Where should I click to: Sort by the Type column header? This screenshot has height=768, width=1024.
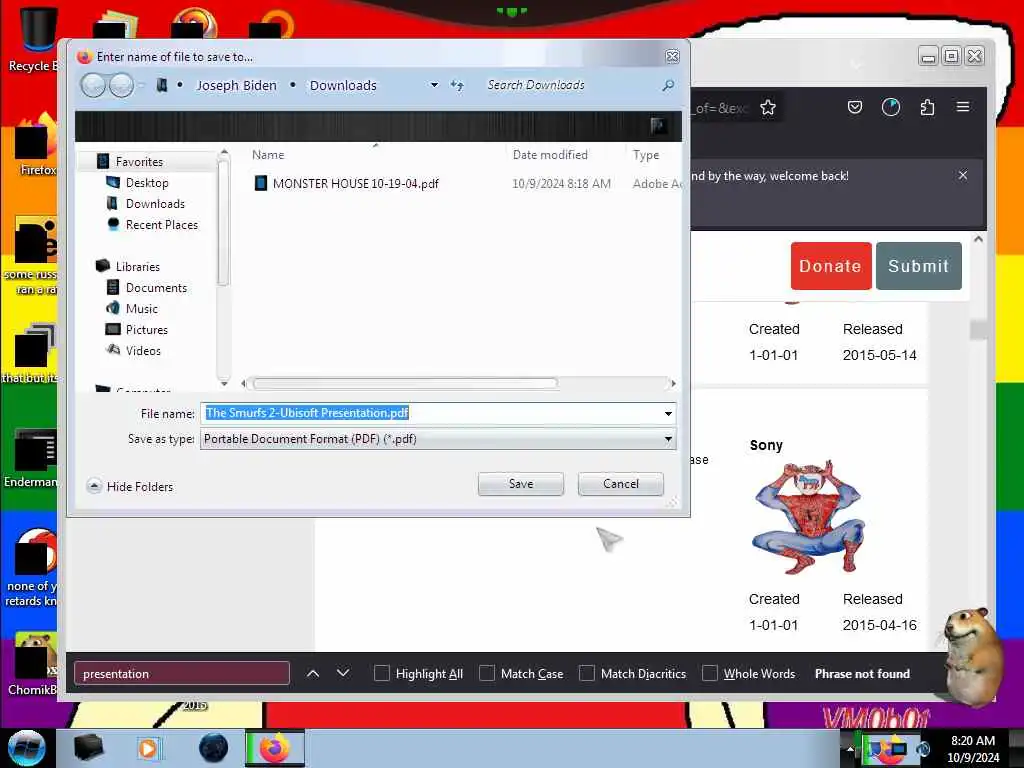point(646,155)
